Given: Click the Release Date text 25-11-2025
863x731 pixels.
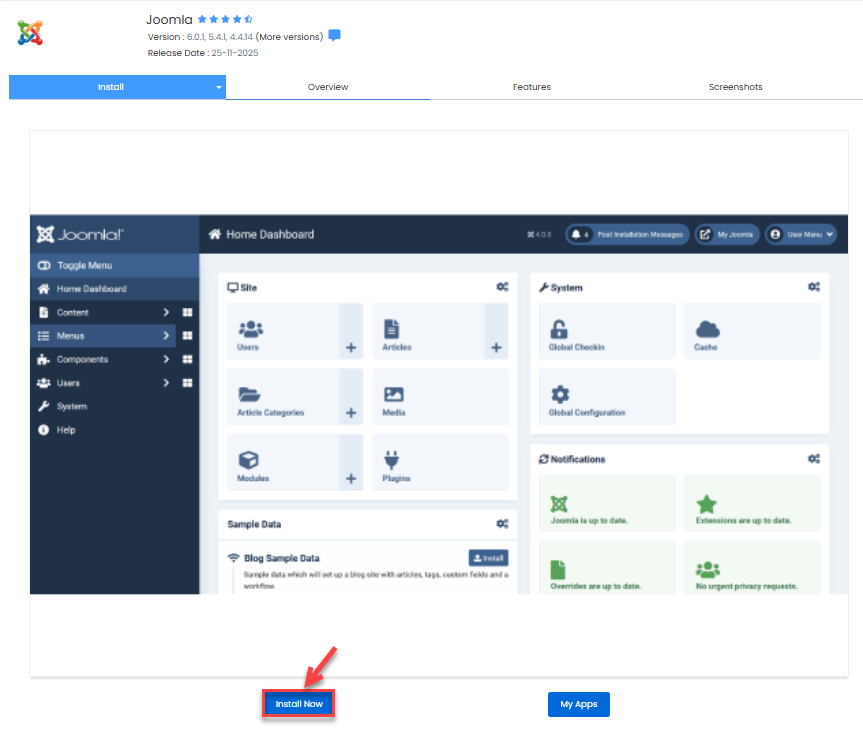Looking at the screenshot, I should [234, 53].
